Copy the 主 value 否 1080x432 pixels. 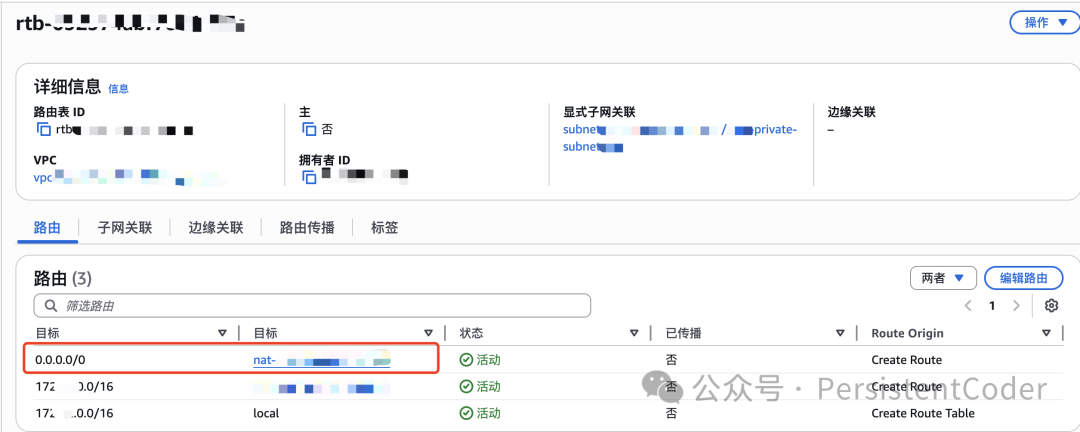click(x=309, y=130)
